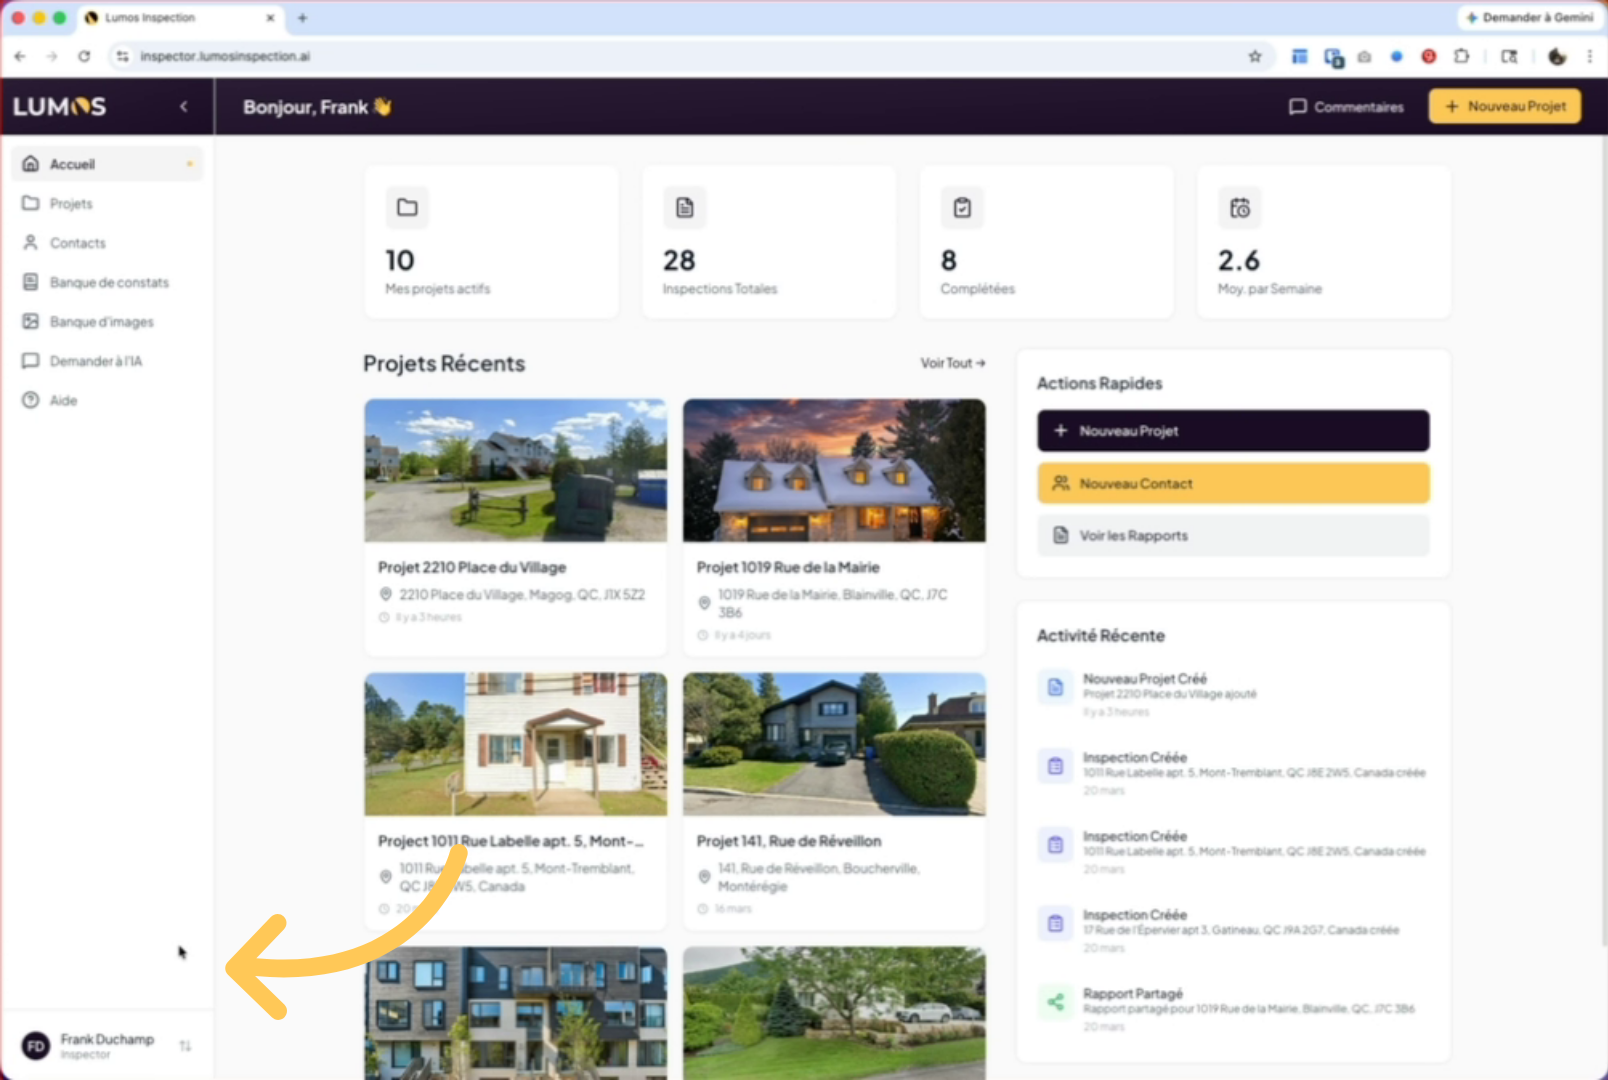
Task: Go to Accueil in the sidebar
Action: 107,164
